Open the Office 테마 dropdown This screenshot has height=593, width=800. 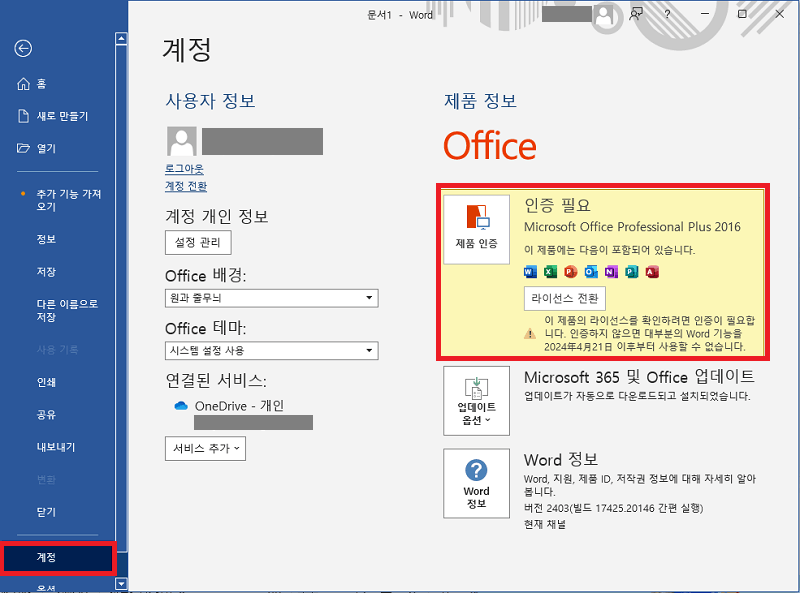369,351
